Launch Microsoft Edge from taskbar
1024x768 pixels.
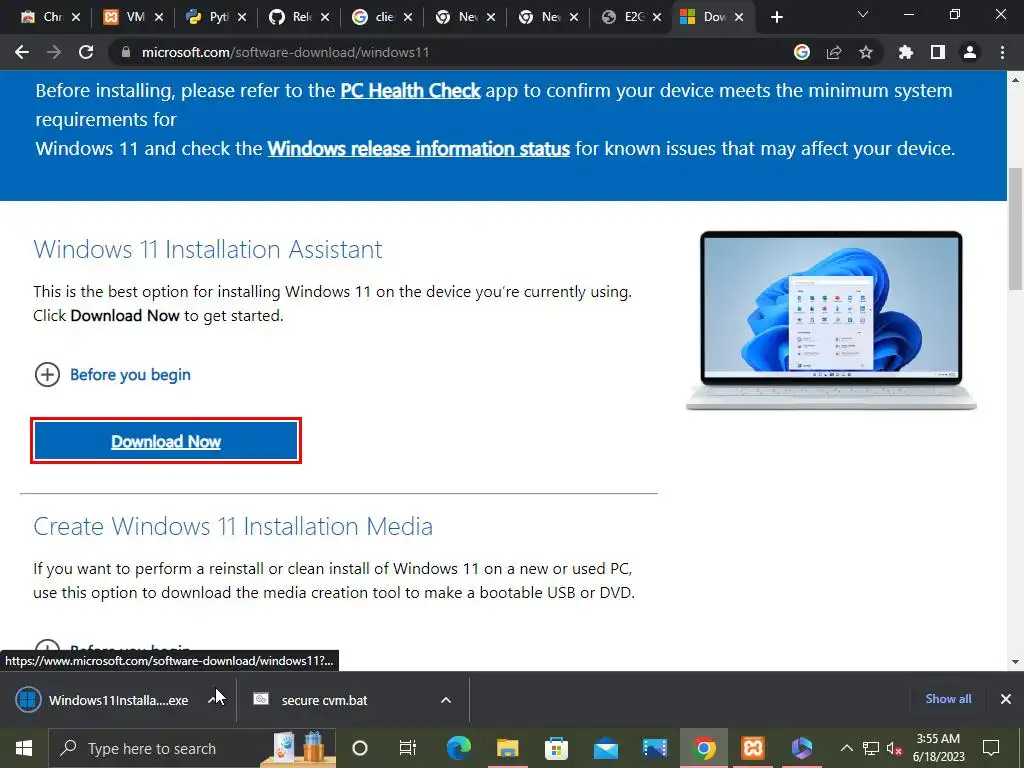click(x=458, y=748)
